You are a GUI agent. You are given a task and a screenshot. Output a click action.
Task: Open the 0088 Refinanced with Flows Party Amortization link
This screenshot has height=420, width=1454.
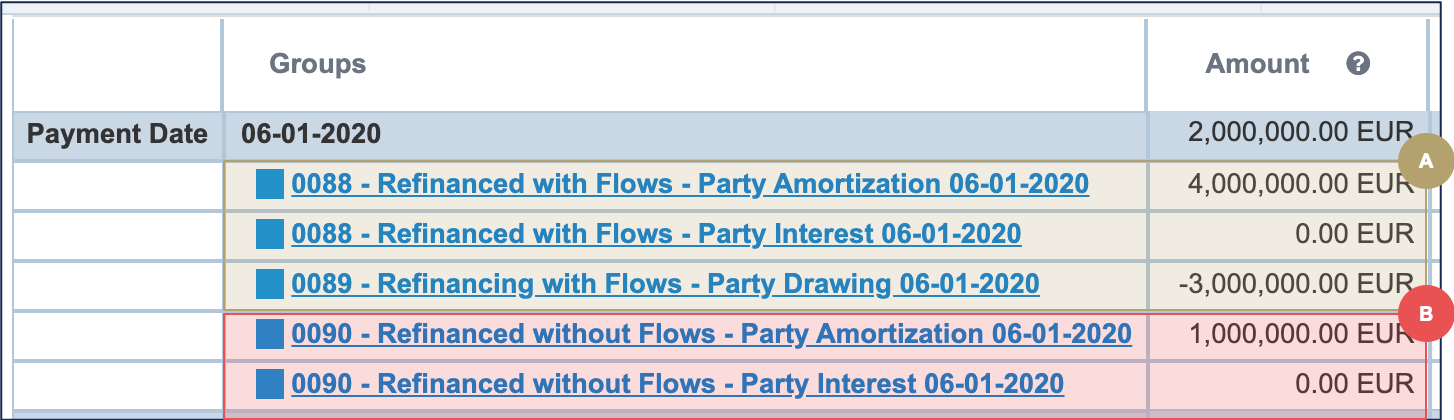click(690, 185)
